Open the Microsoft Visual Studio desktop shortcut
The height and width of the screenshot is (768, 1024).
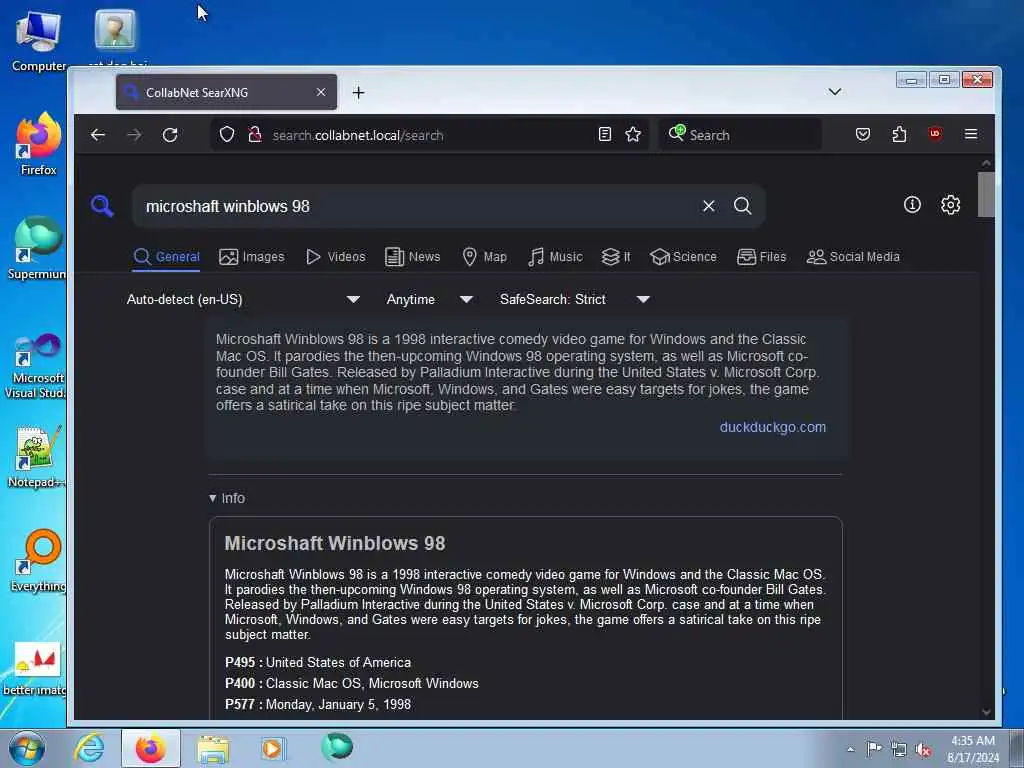pos(36,366)
